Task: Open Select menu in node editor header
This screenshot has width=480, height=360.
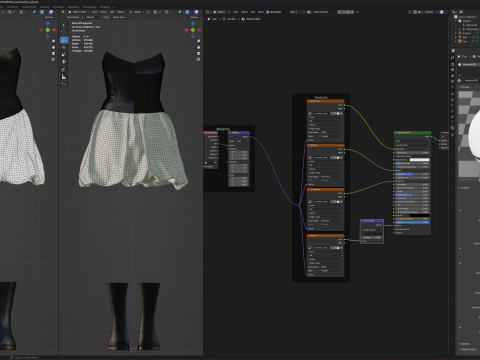Action: point(245,12)
